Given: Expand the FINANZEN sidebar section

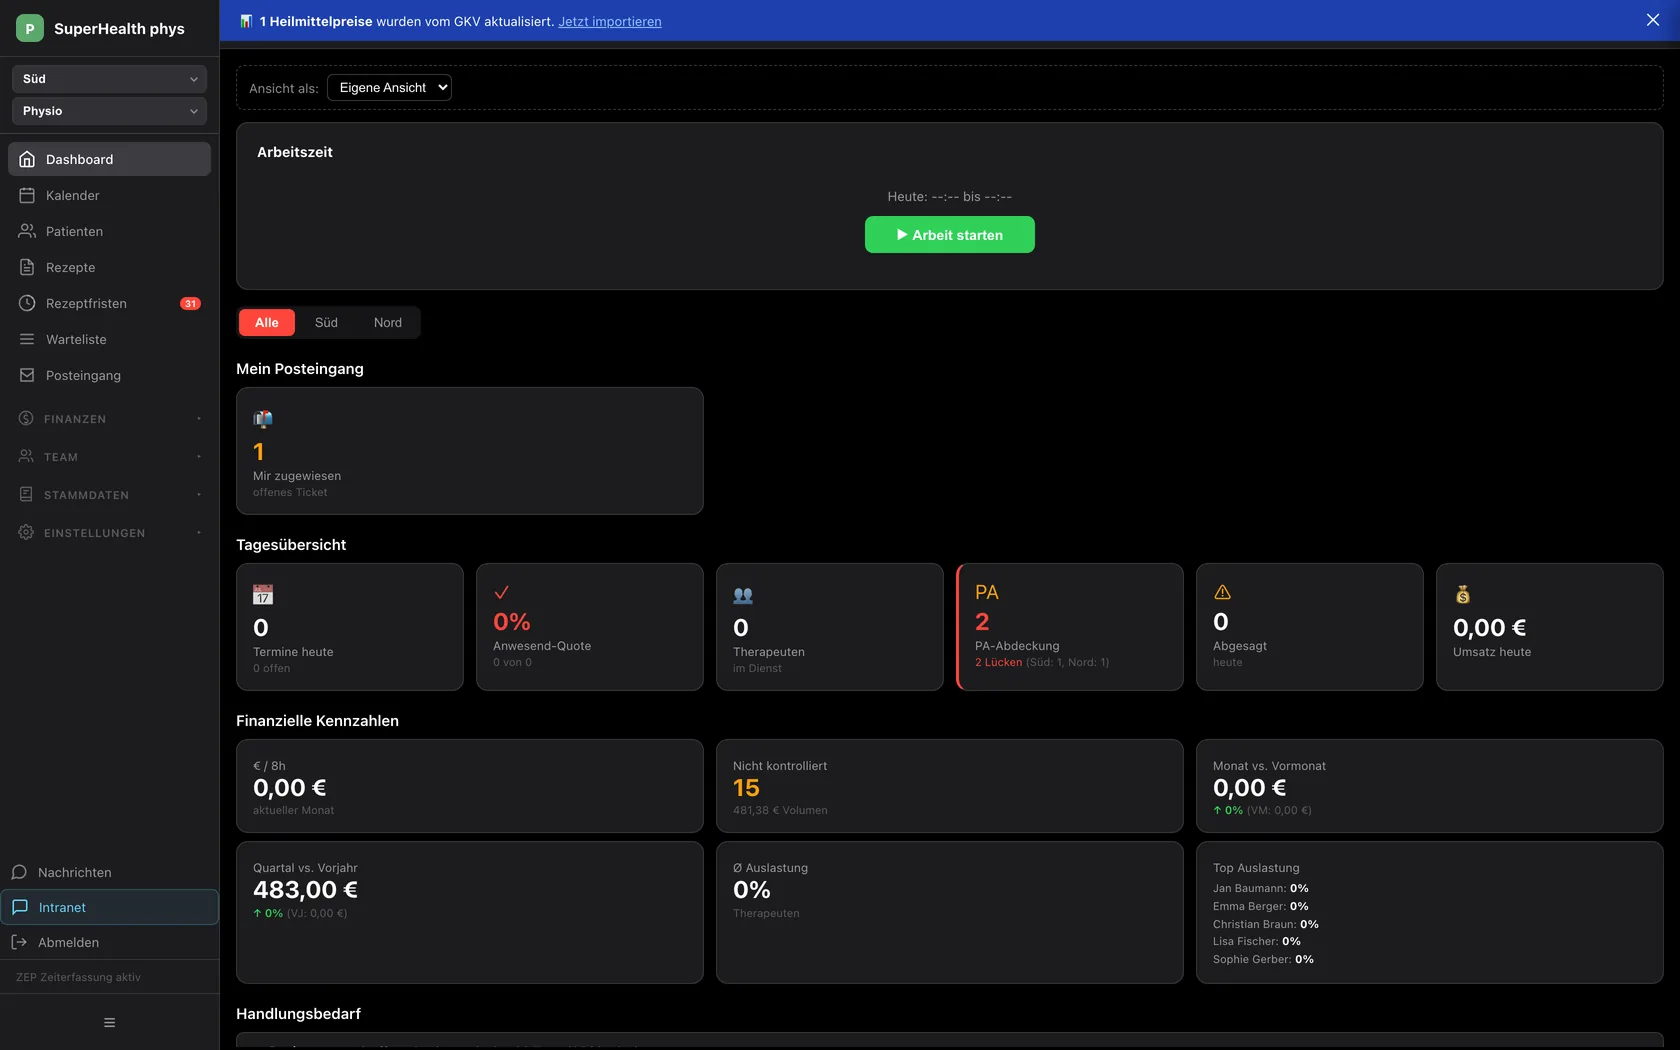Looking at the screenshot, I should (109, 418).
